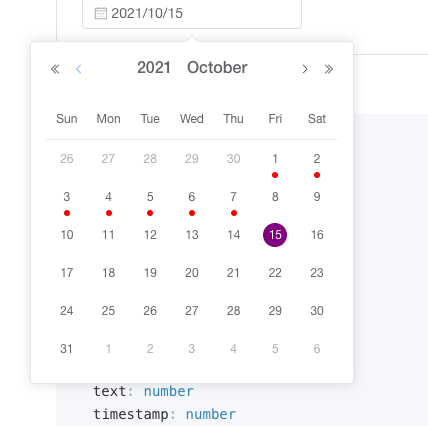Select October 20
428x426 pixels.
[x=192, y=273]
